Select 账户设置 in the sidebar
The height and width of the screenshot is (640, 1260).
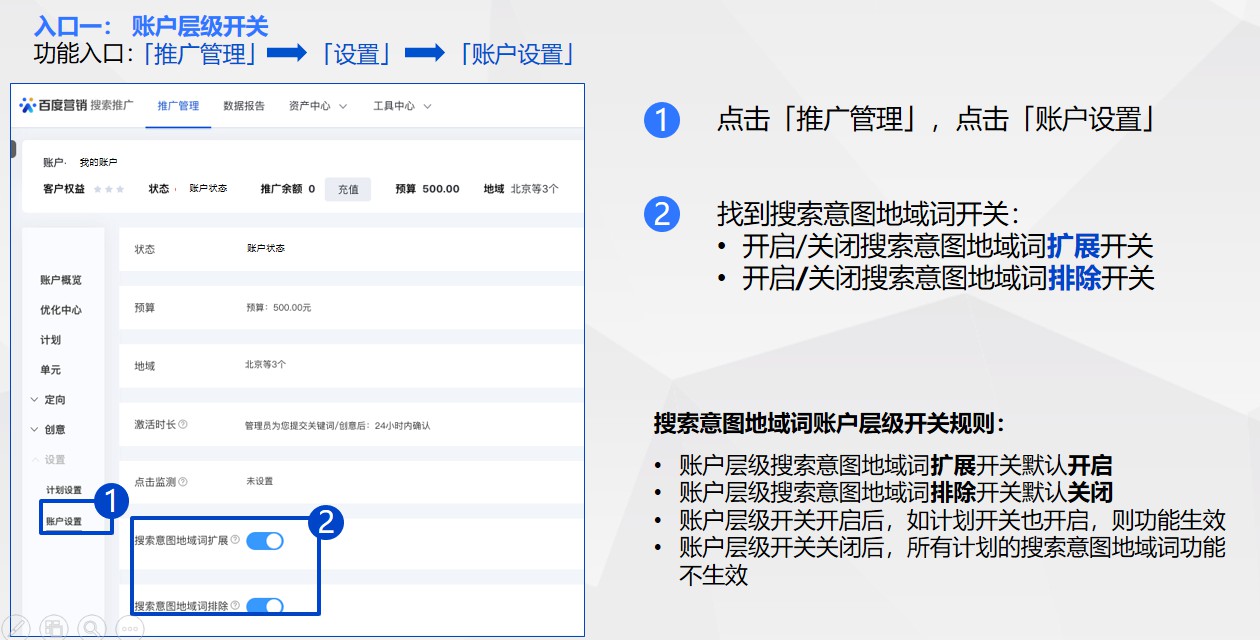(x=64, y=521)
